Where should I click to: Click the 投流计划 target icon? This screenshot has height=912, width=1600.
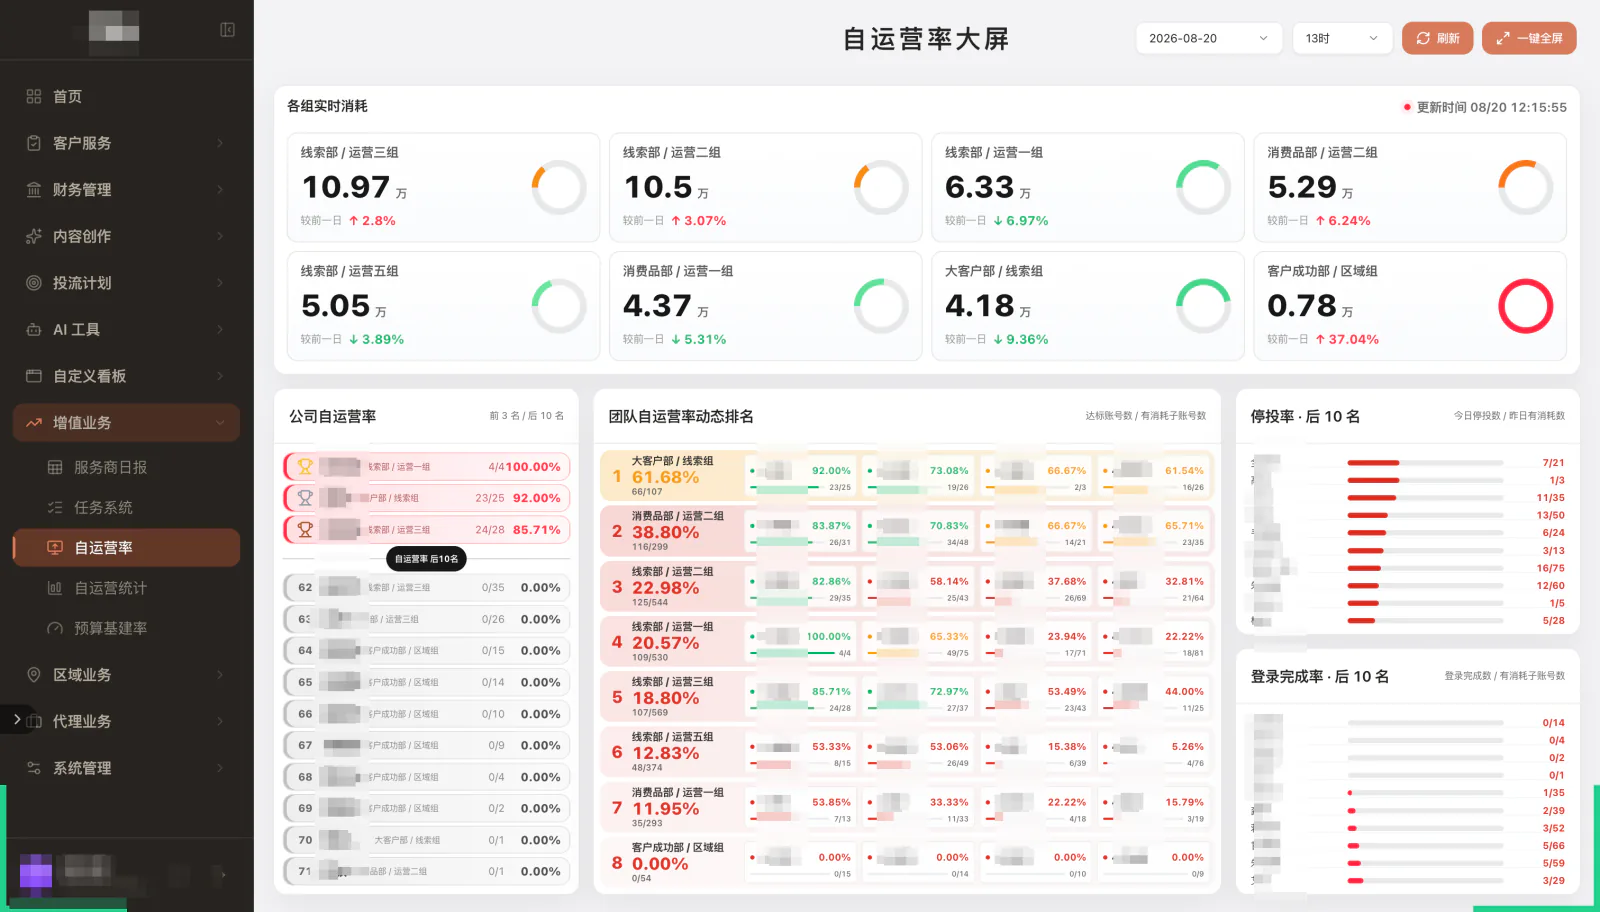[x=34, y=283]
